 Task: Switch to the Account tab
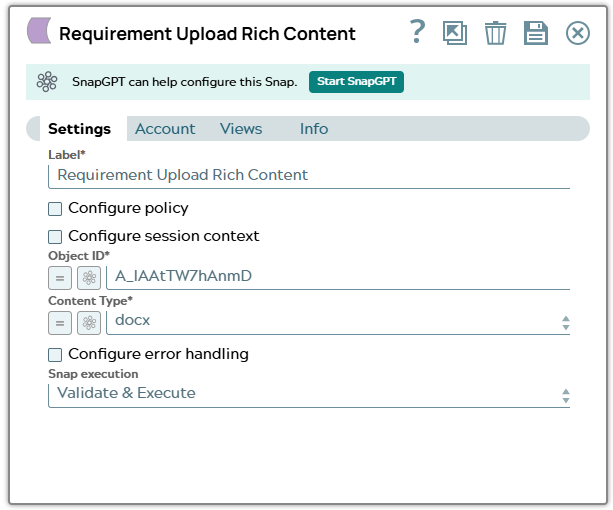[x=165, y=129]
